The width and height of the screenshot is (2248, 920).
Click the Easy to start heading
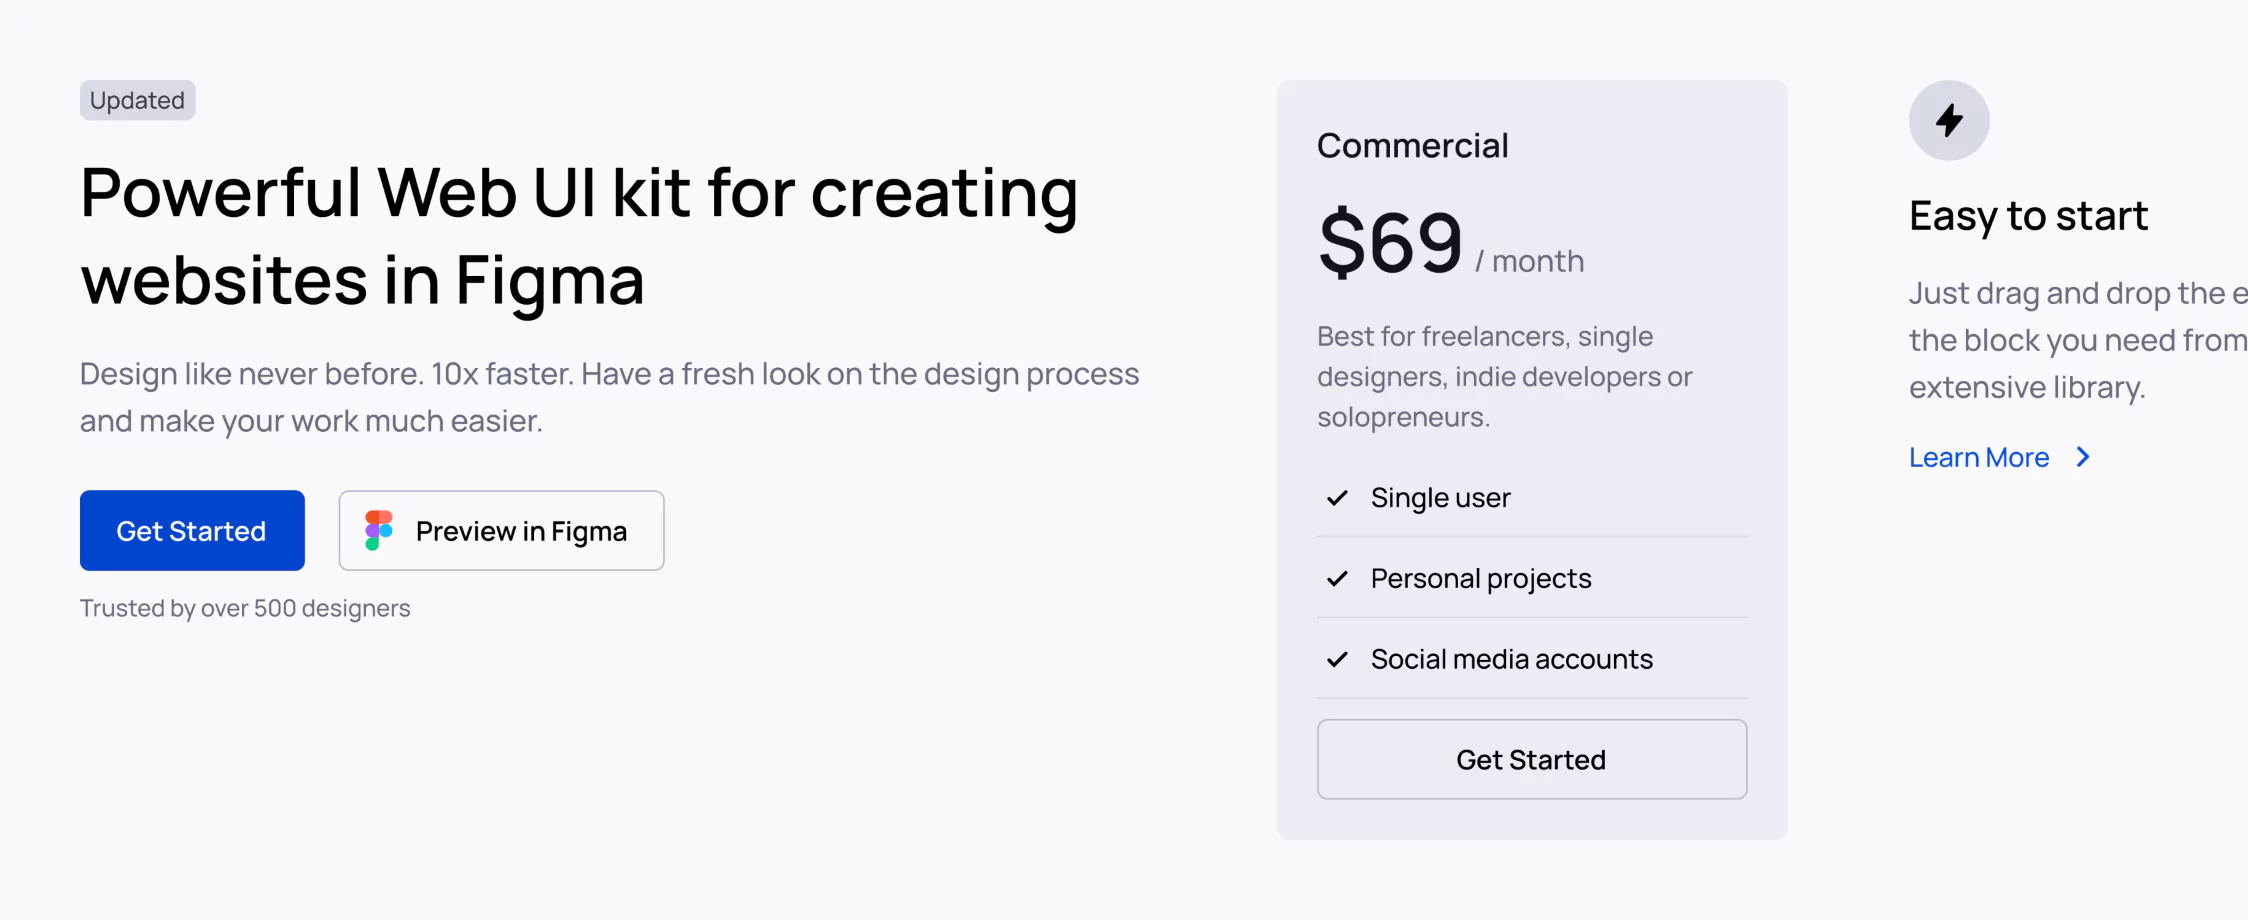[x=2028, y=216]
